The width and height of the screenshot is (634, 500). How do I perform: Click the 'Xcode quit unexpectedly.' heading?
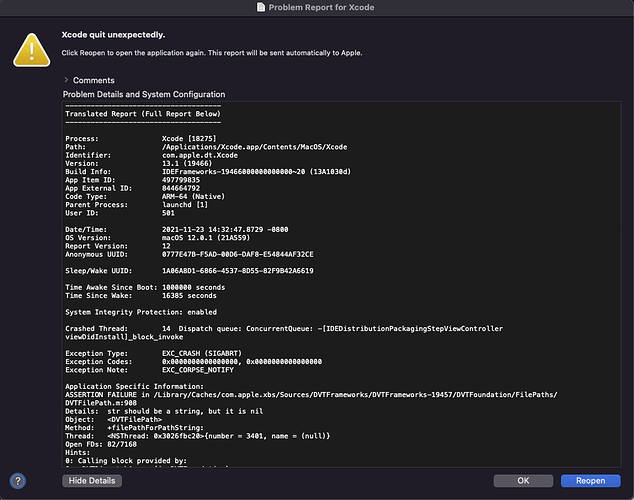point(113,35)
